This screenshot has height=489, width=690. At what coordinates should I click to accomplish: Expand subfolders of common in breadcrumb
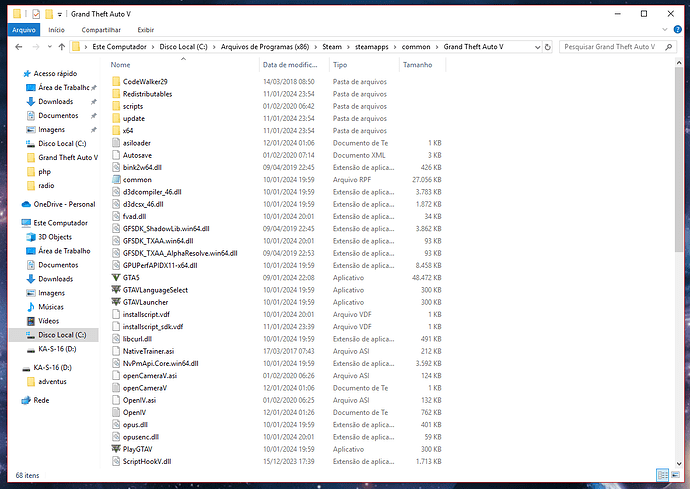pos(437,47)
